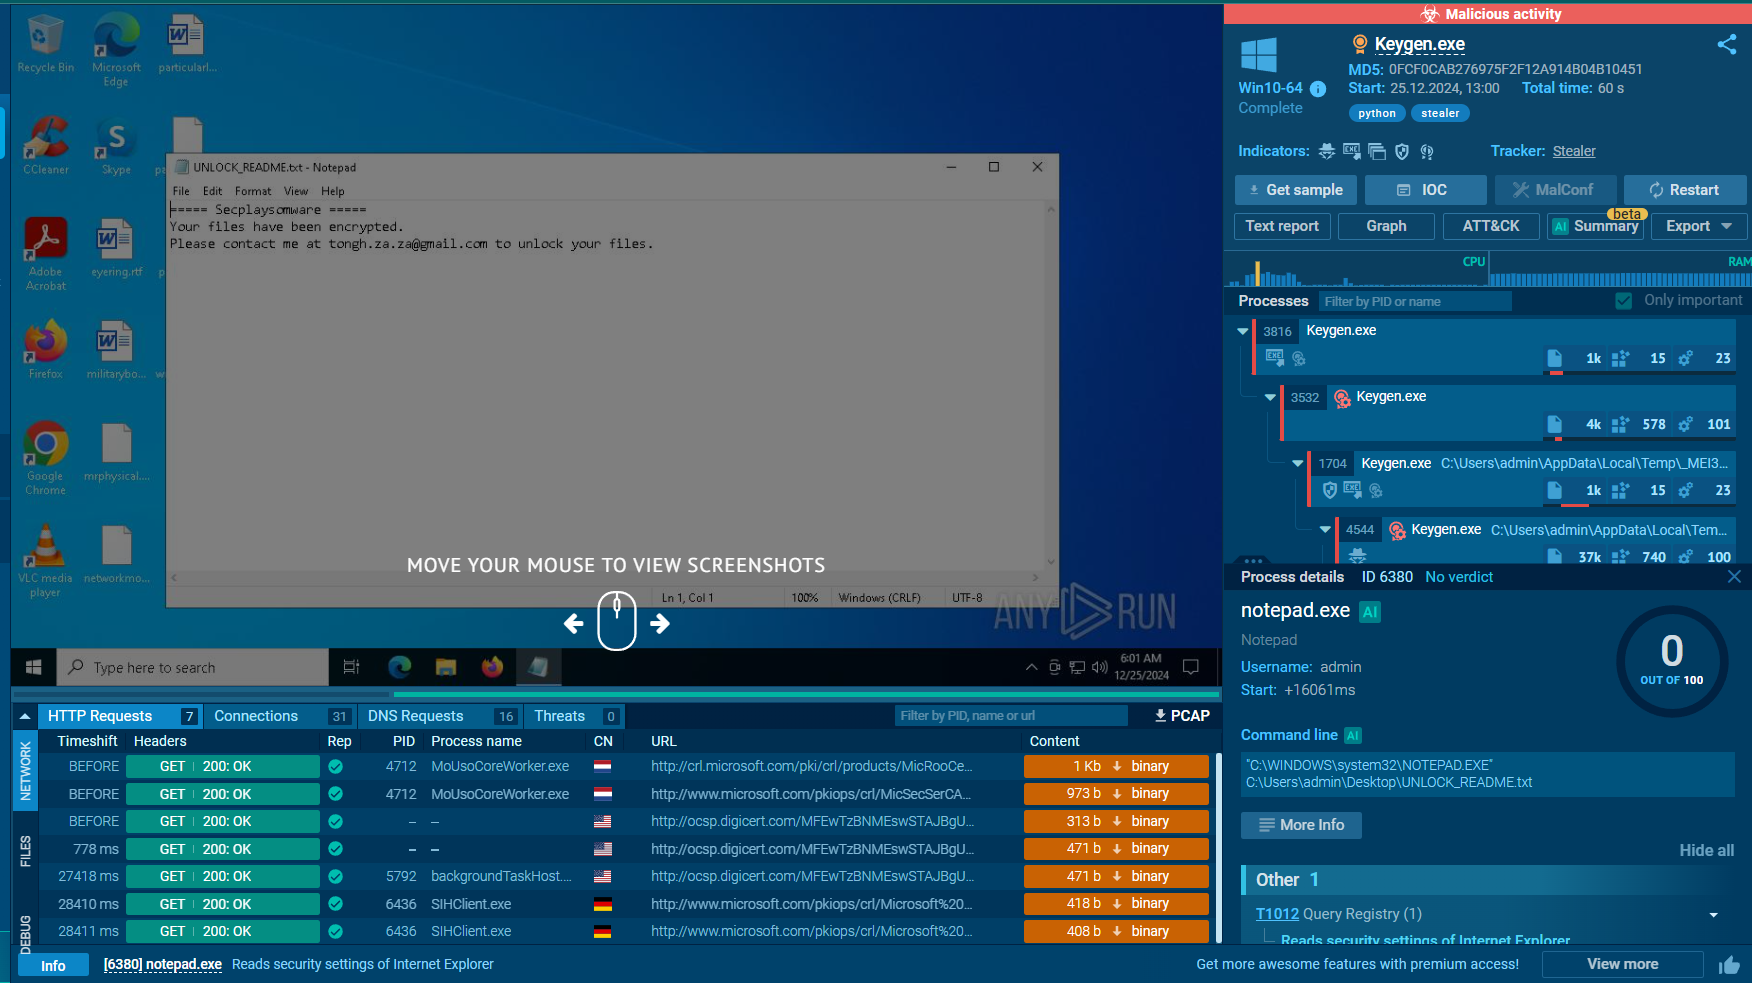This screenshot has height=983, width=1752.
Task: Click the Filter by PID or name field
Action: (x=1414, y=301)
